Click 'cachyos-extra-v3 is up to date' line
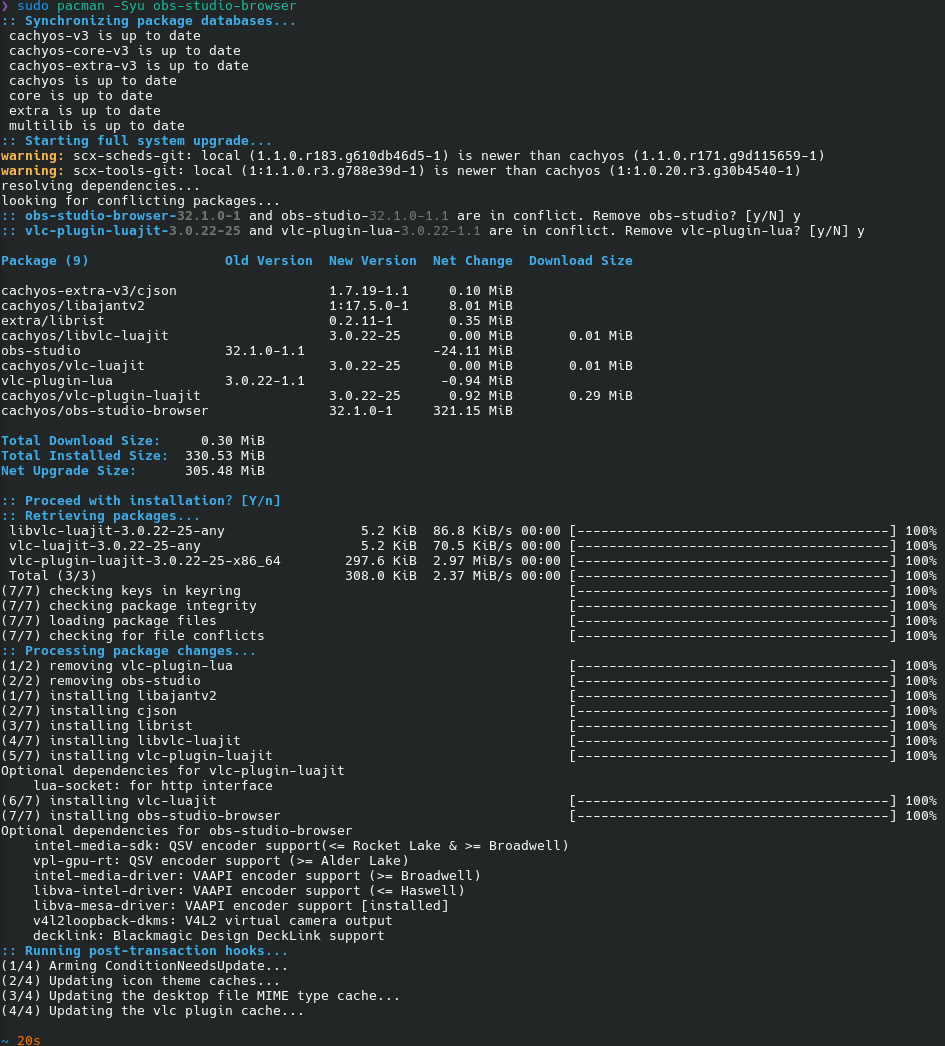 (x=129, y=66)
